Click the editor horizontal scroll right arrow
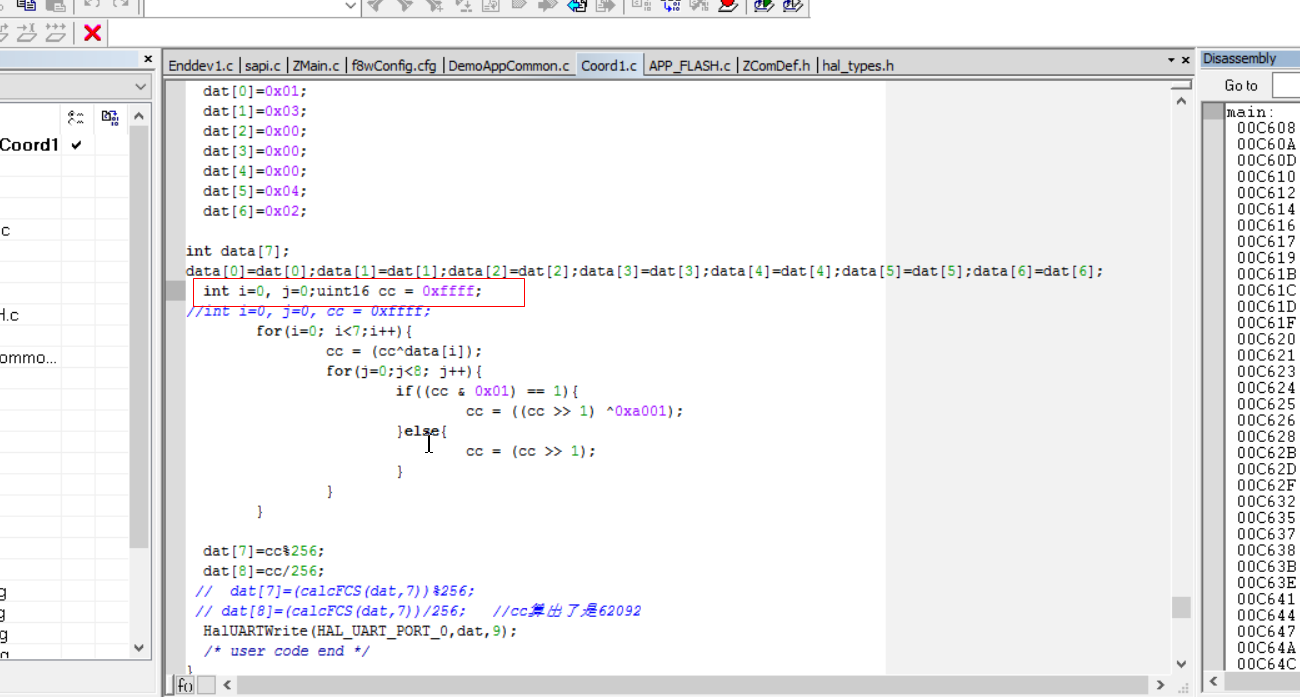The width and height of the screenshot is (1300, 697). point(1161,685)
